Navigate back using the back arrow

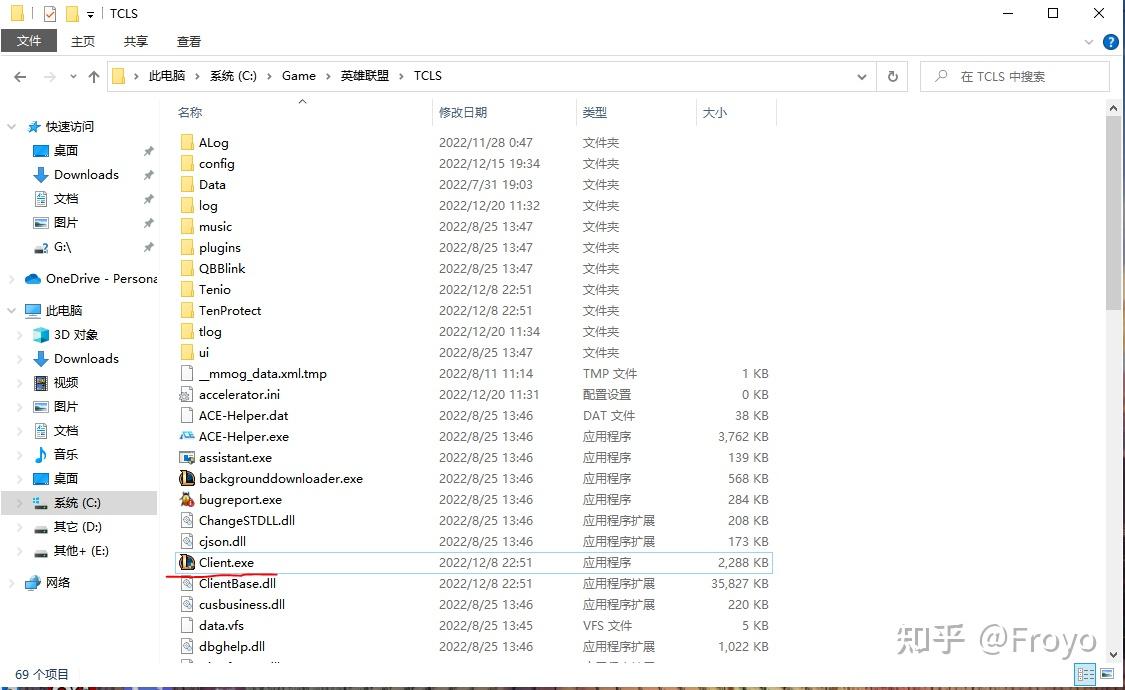pyautogui.click(x=20, y=76)
